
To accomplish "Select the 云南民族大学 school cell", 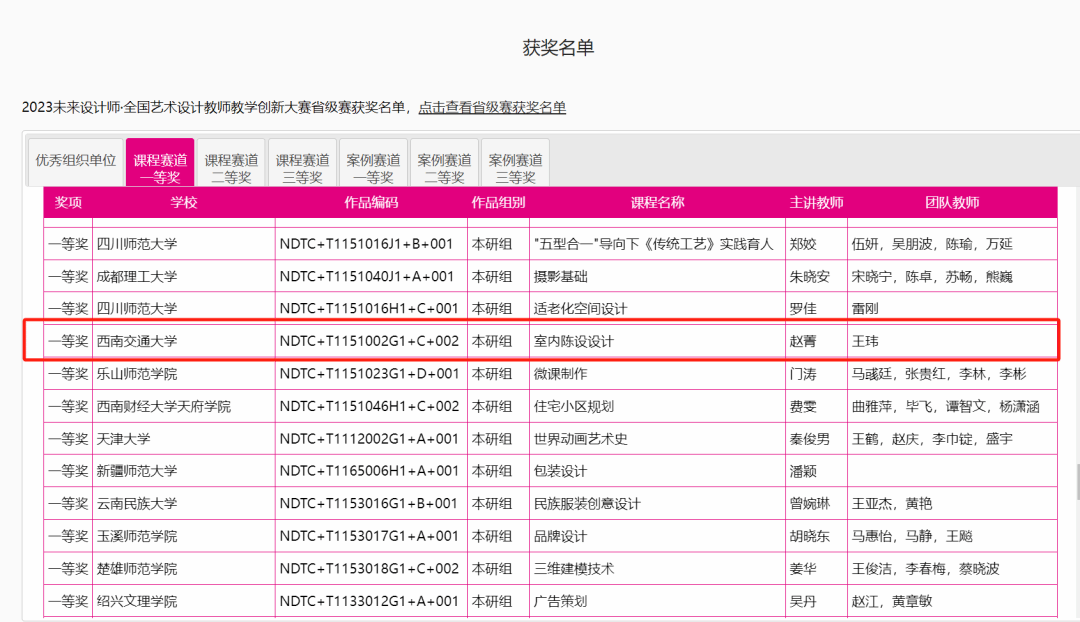I will click(x=184, y=504).
